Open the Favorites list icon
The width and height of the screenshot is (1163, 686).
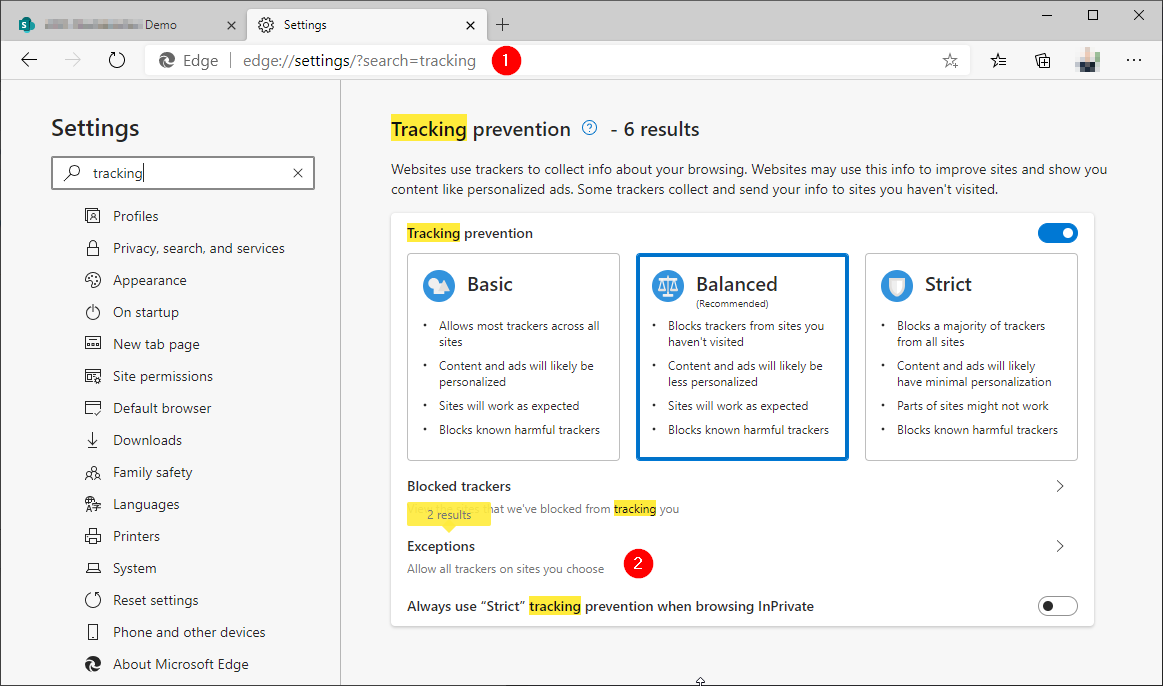(998, 61)
